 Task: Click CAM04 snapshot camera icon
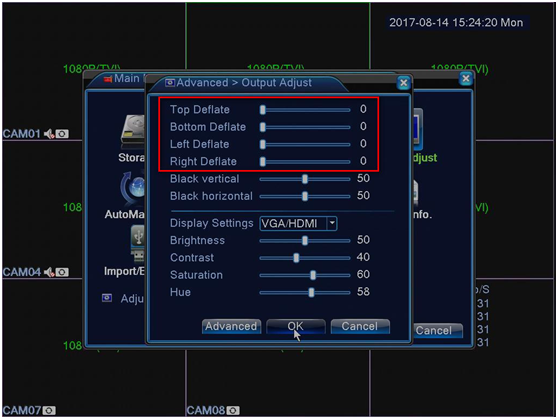click(x=62, y=272)
